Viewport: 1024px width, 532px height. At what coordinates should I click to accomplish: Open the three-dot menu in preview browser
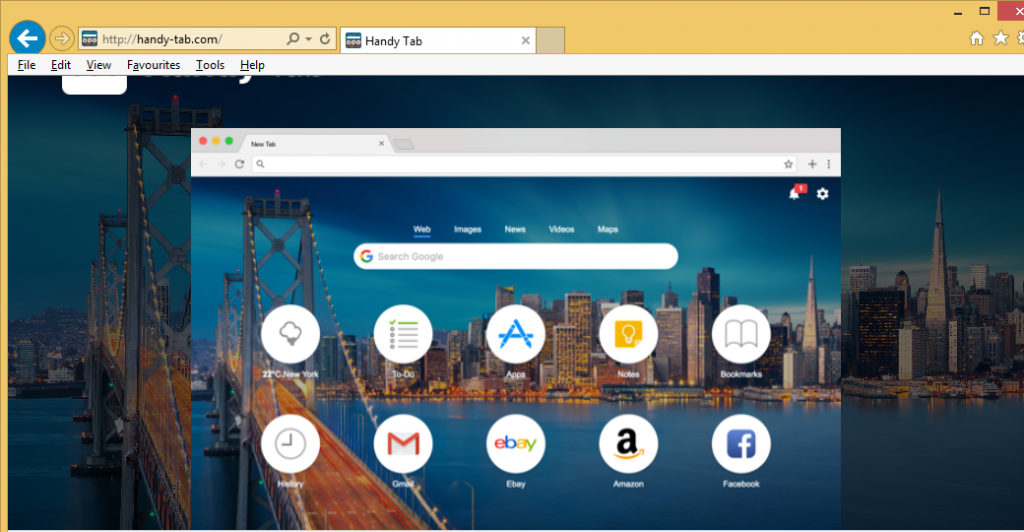click(x=829, y=164)
